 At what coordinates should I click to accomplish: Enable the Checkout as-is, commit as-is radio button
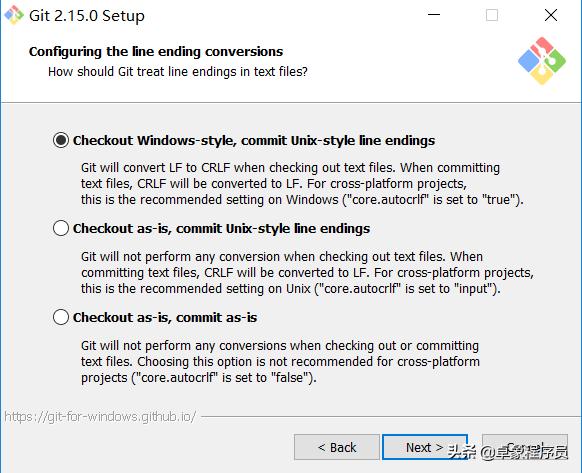click(61, 317)
